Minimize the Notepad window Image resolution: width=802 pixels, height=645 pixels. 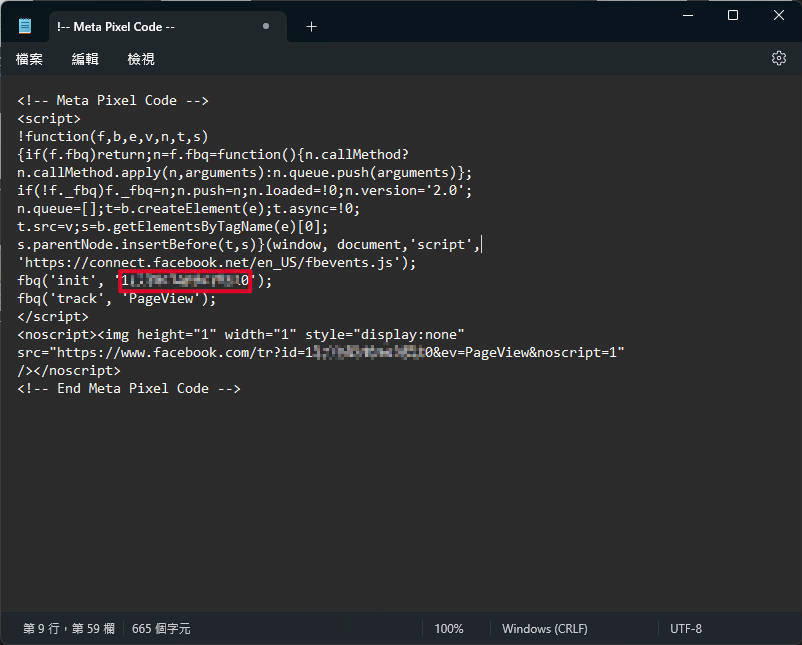click(x=686, y=16)
